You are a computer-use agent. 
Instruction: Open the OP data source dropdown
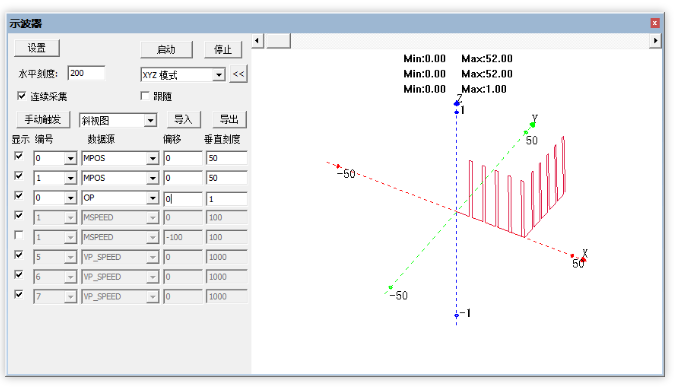(x=153, y=198)
